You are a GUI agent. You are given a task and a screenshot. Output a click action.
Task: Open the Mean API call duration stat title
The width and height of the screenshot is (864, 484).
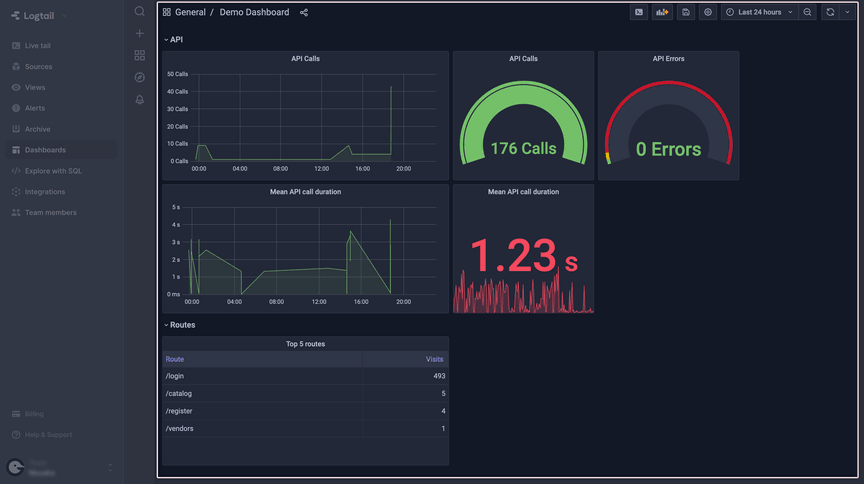pyautogui.click(x=523, y=192)
